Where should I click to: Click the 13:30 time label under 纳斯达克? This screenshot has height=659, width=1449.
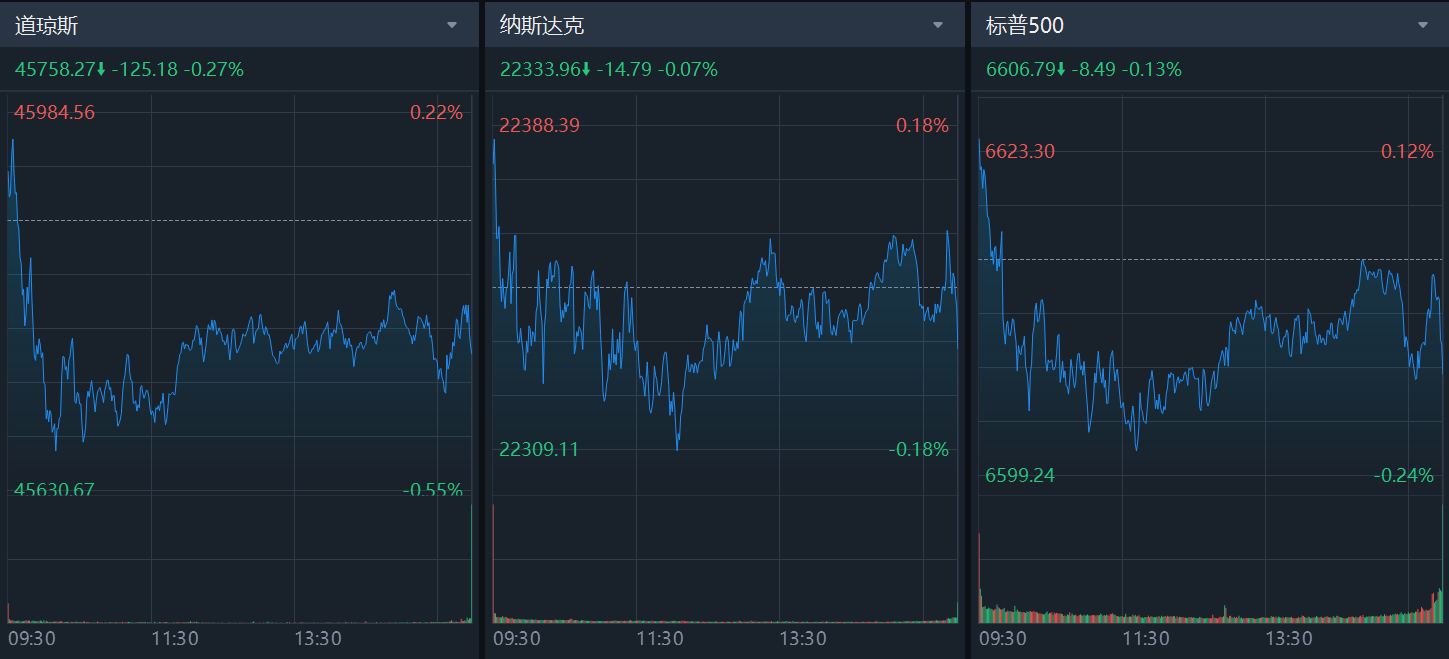point(803,638)
